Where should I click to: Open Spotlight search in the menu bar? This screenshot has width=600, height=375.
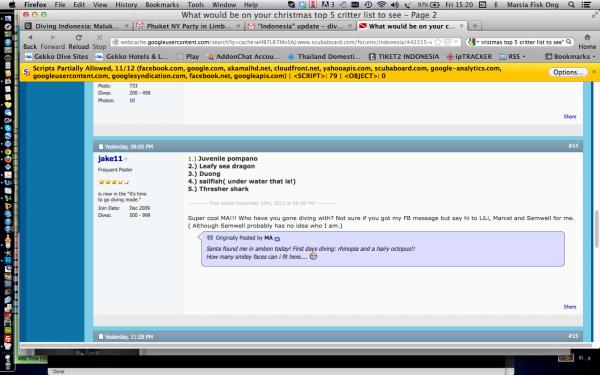(x=571, y=5)
